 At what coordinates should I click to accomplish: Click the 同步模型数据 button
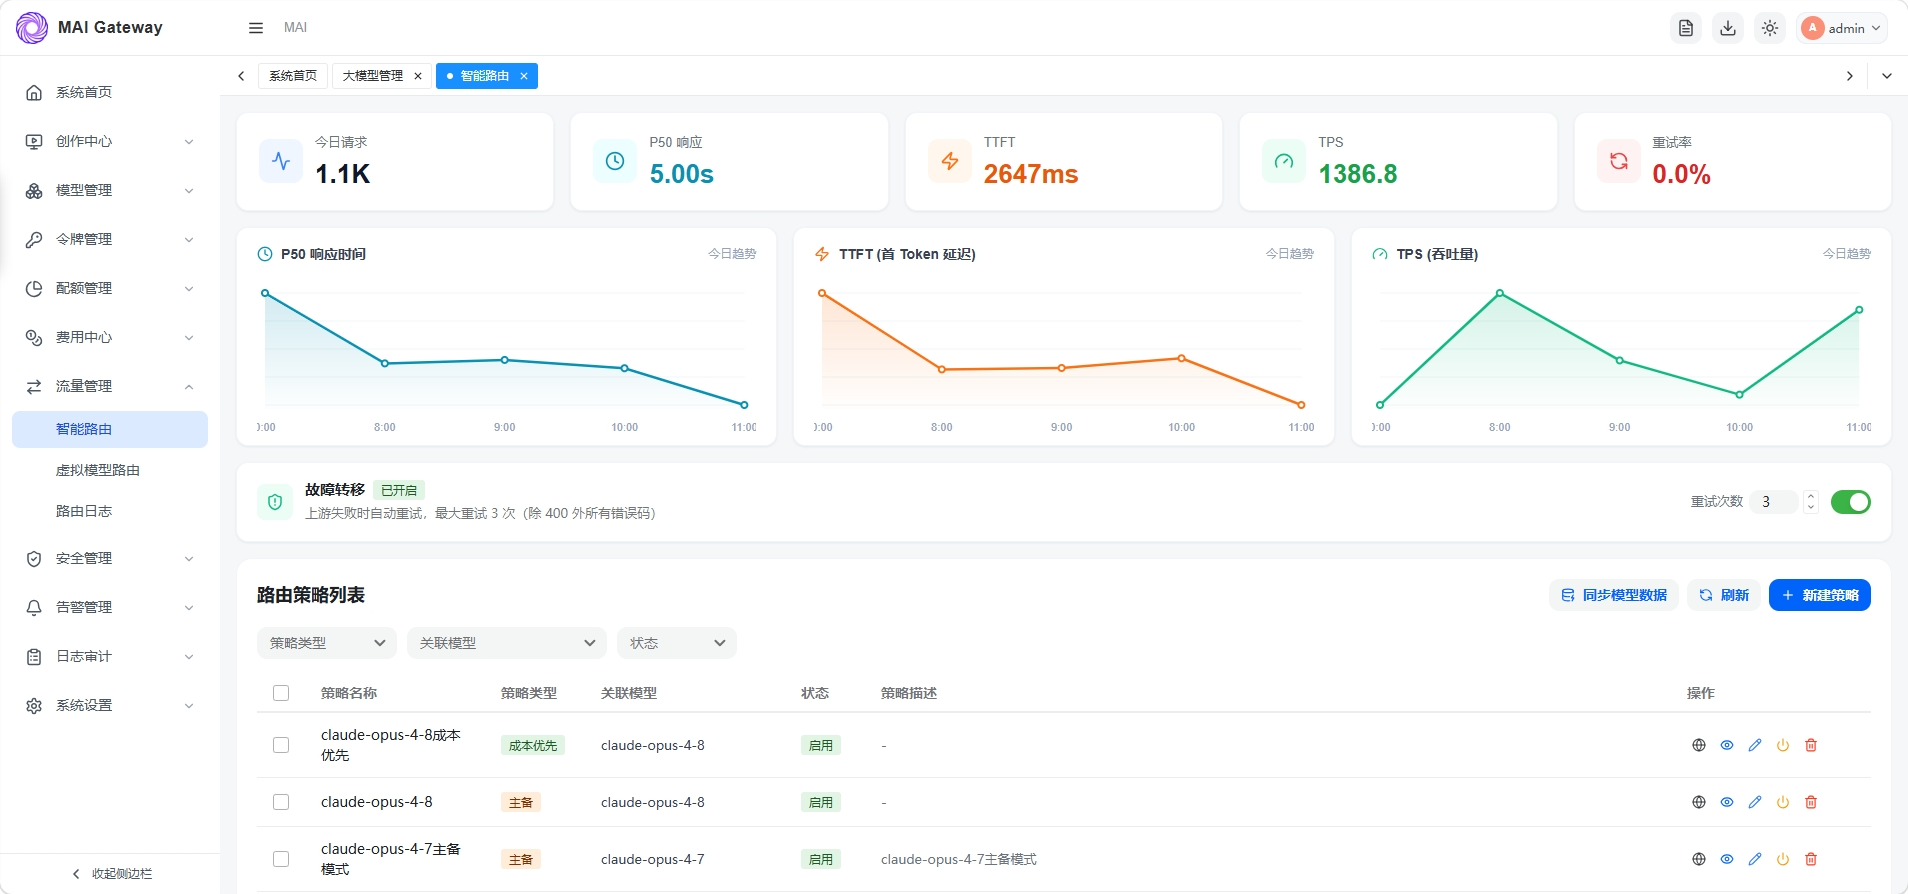pos(1614,595)
